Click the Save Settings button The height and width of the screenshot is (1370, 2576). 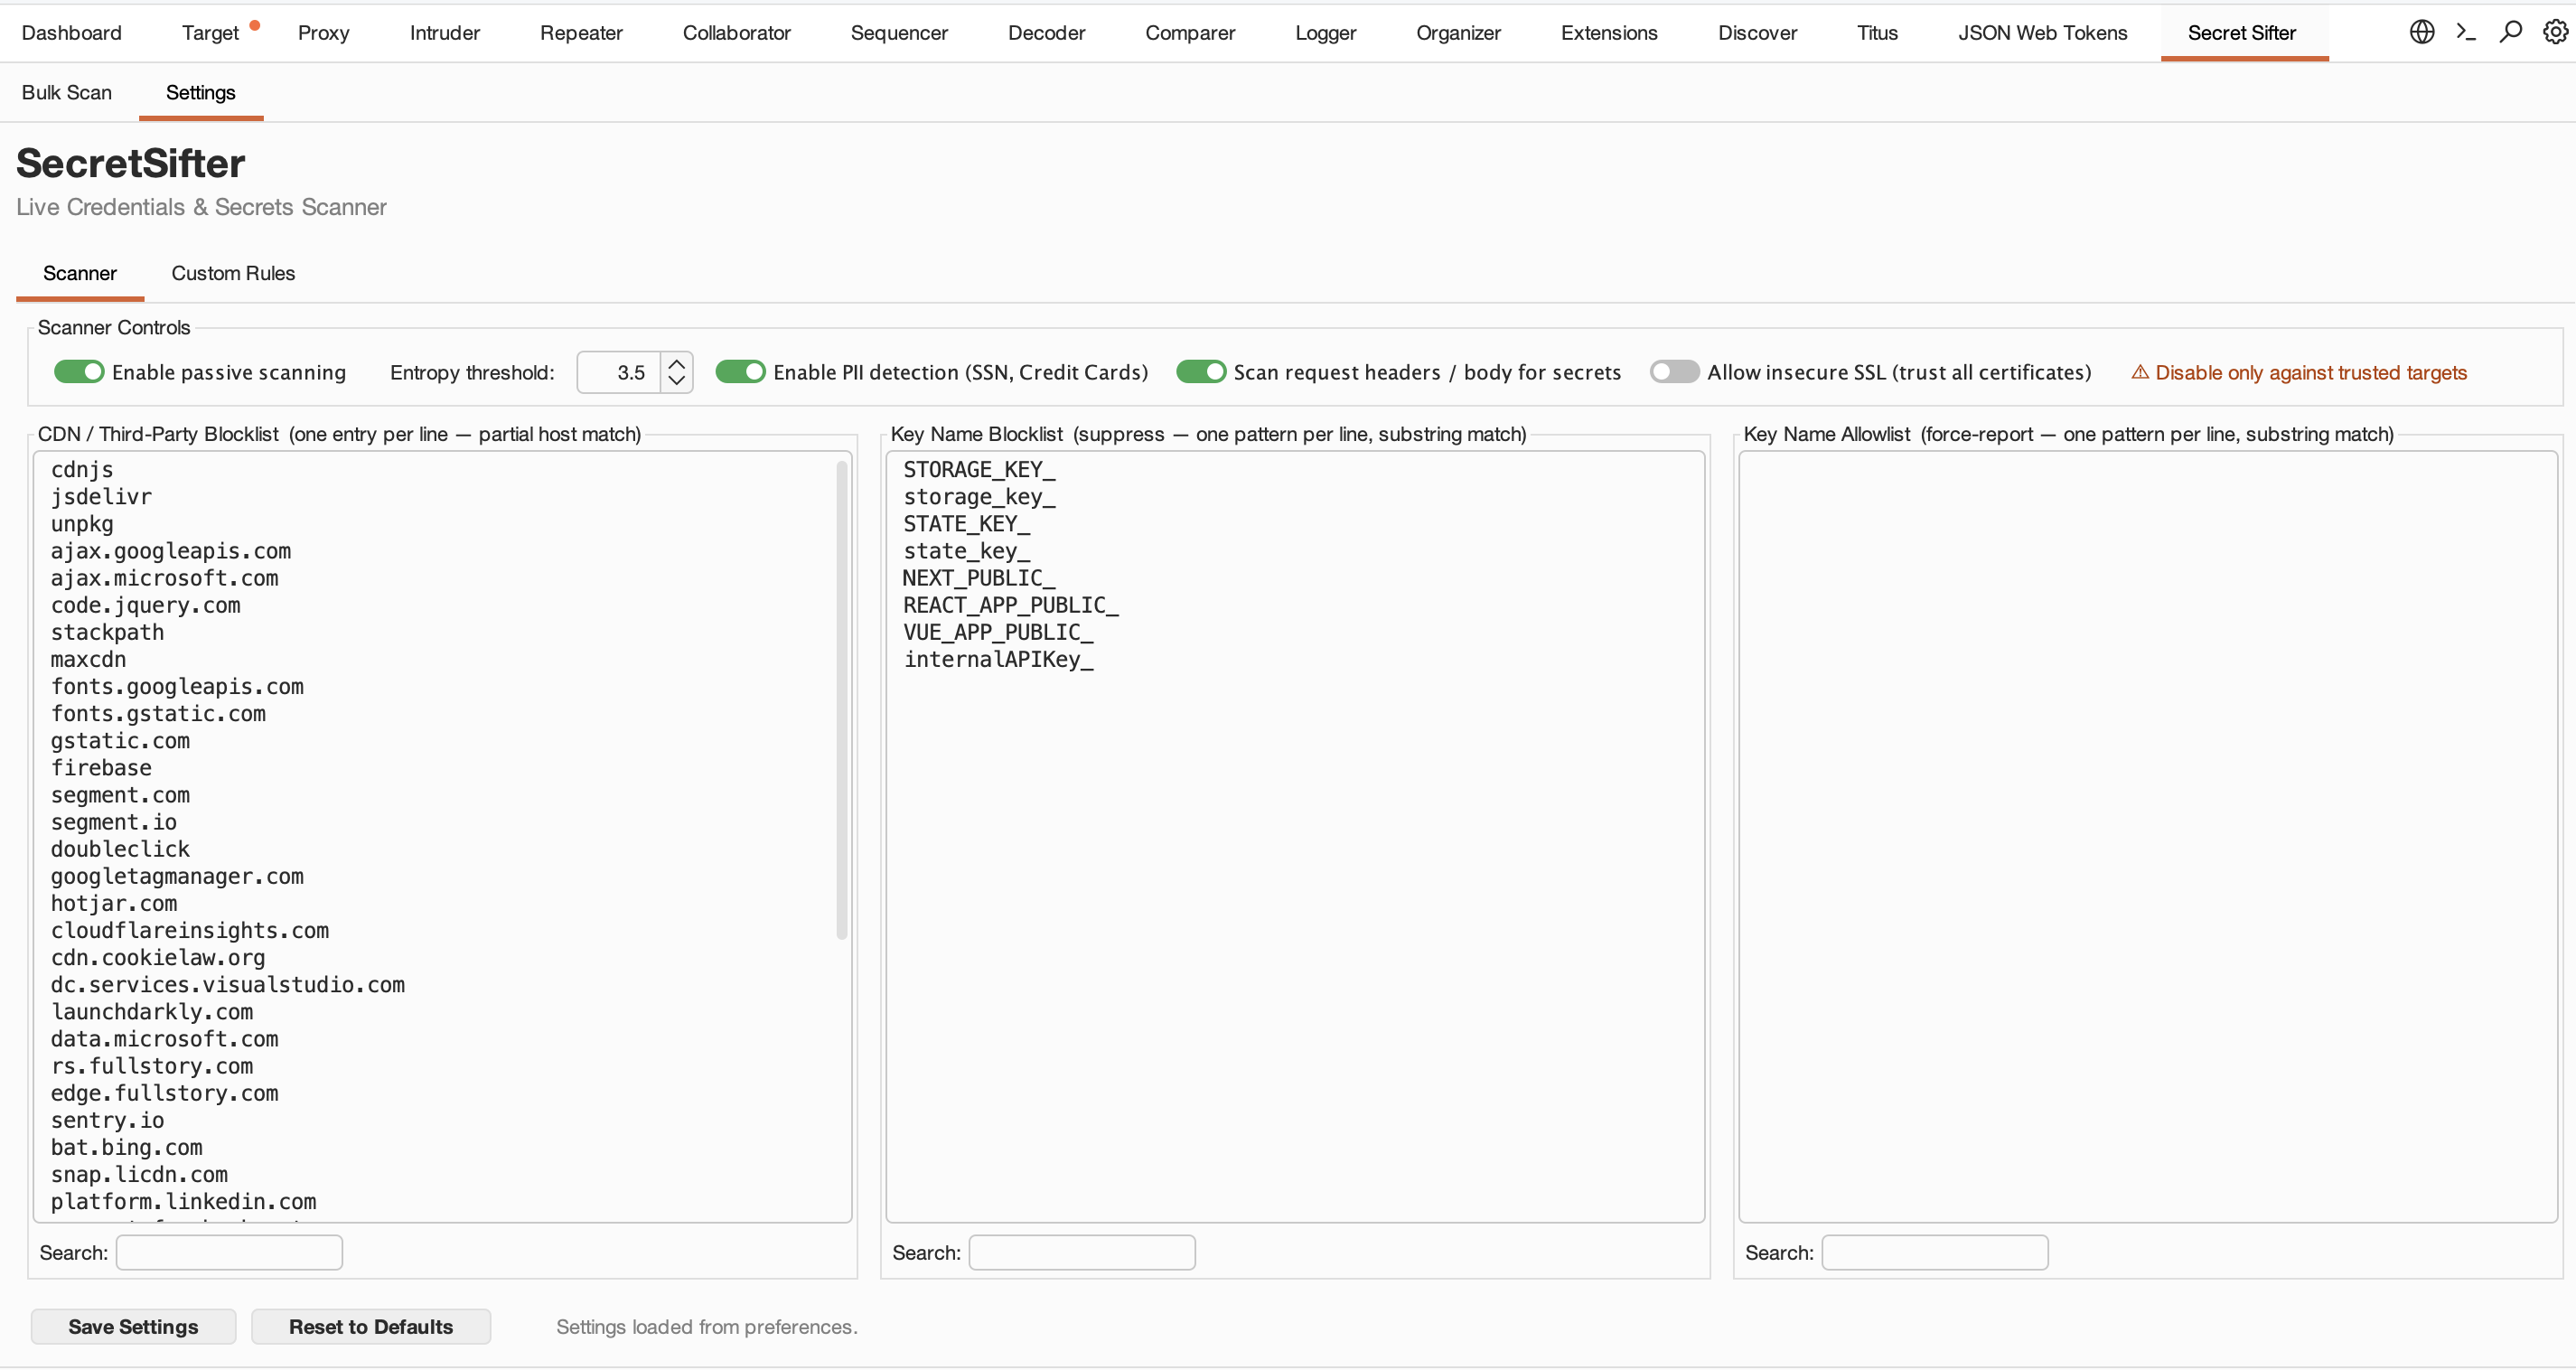point(133,1326)
